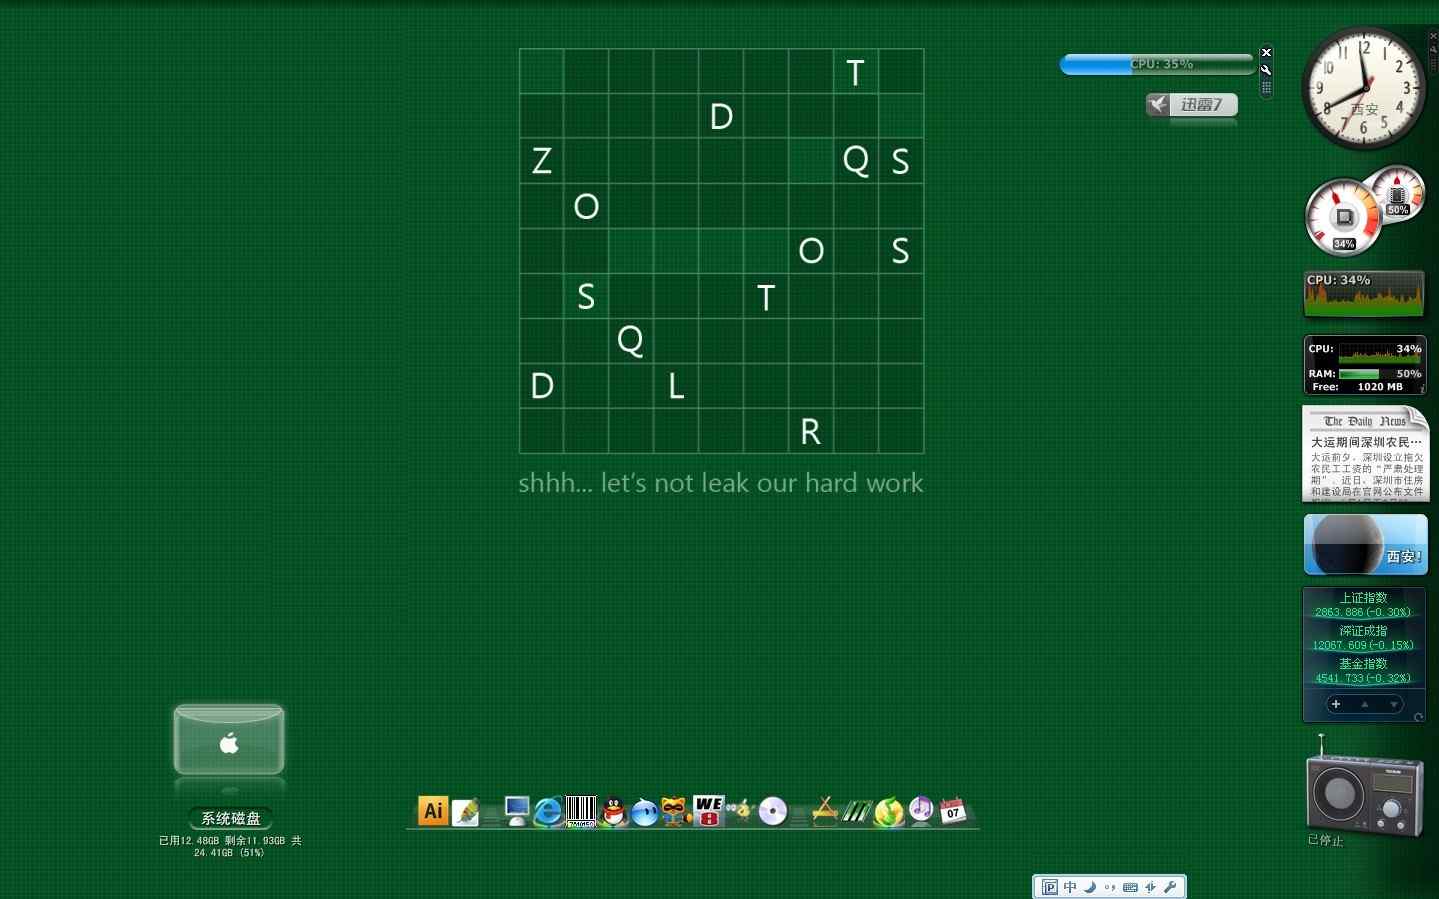The image size is (1439, 899).
Task: Open the masked raccoon dock icon
Action: (676, 811)
